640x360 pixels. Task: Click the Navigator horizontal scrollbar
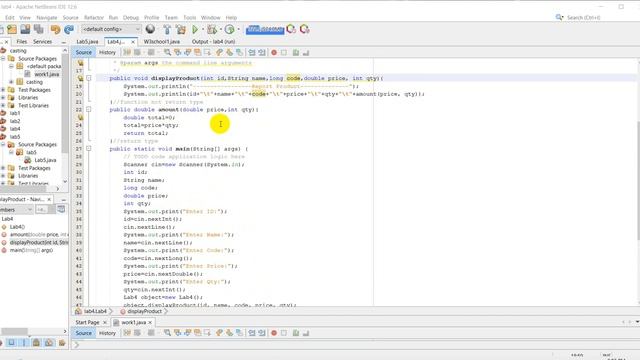tap(33, 331)
